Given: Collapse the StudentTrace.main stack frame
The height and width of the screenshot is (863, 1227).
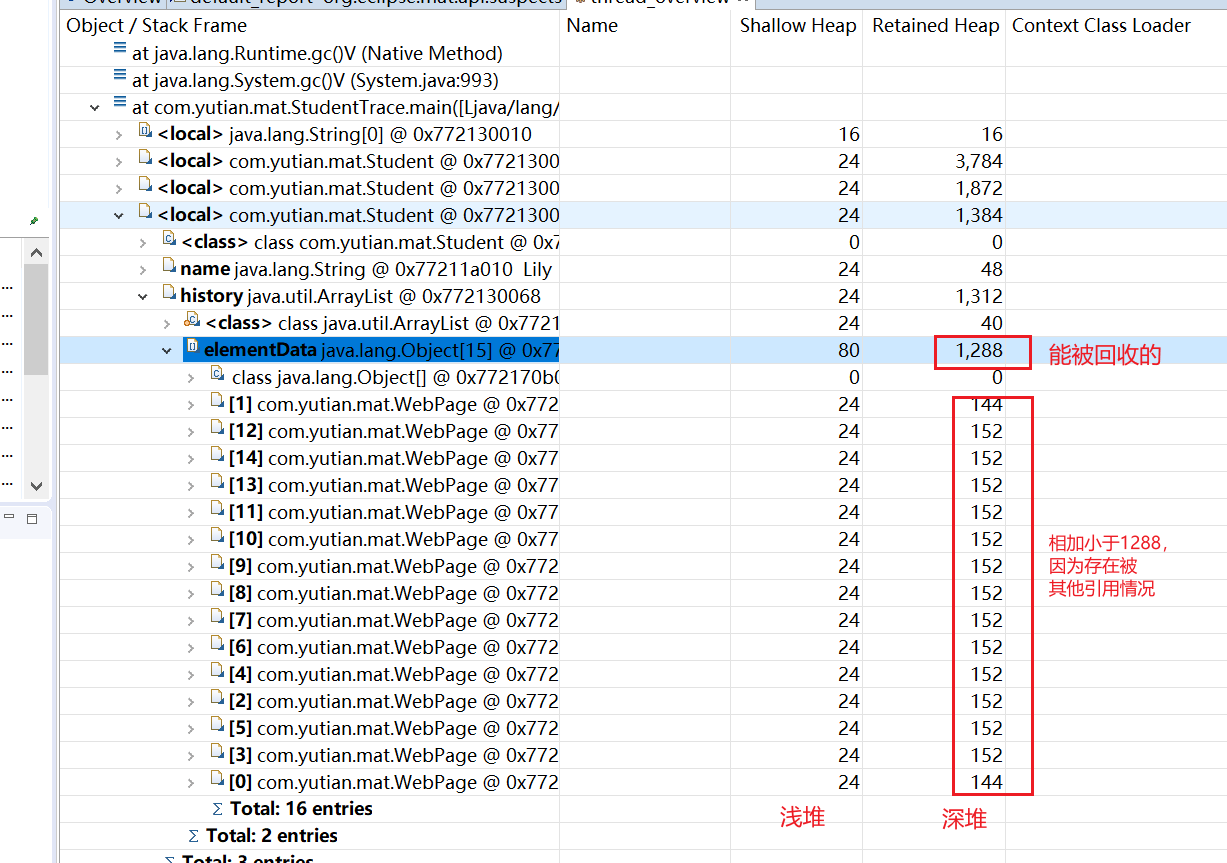Looking at the screenshot, I should tap(94, 107).
